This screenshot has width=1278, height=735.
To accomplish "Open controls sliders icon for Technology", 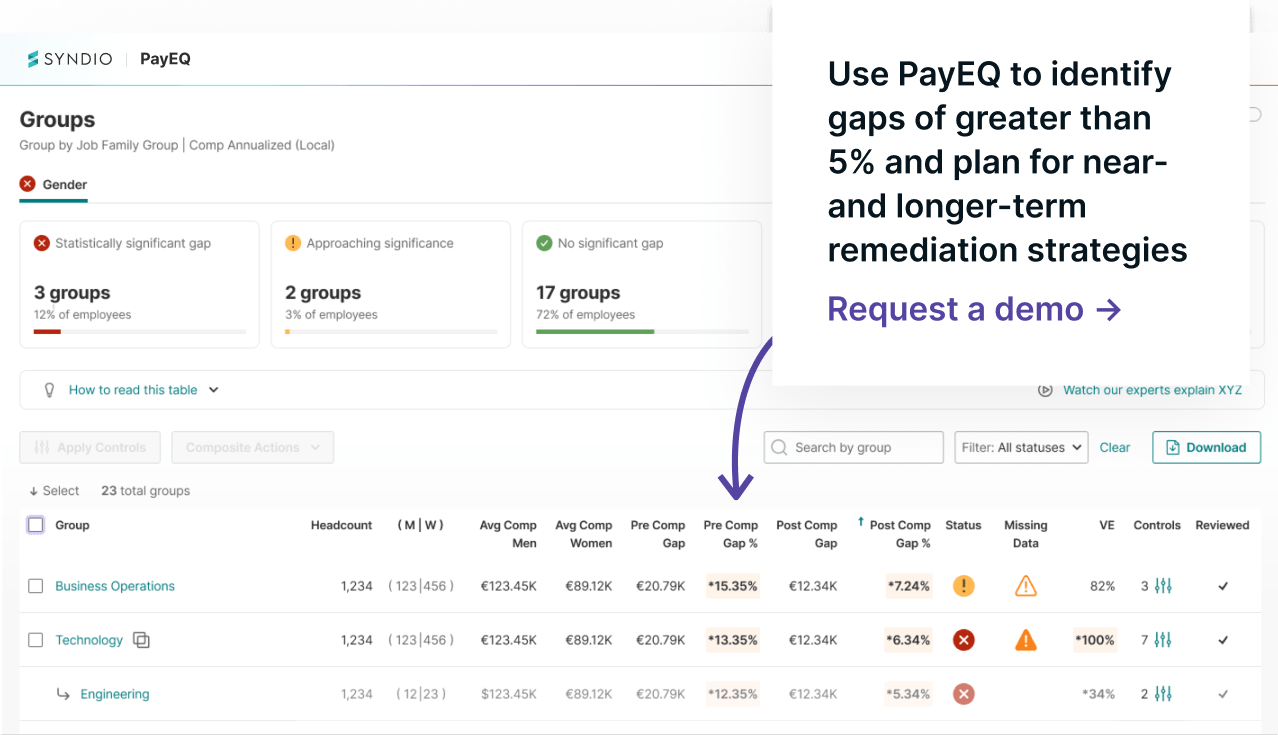I will 1163,640.
